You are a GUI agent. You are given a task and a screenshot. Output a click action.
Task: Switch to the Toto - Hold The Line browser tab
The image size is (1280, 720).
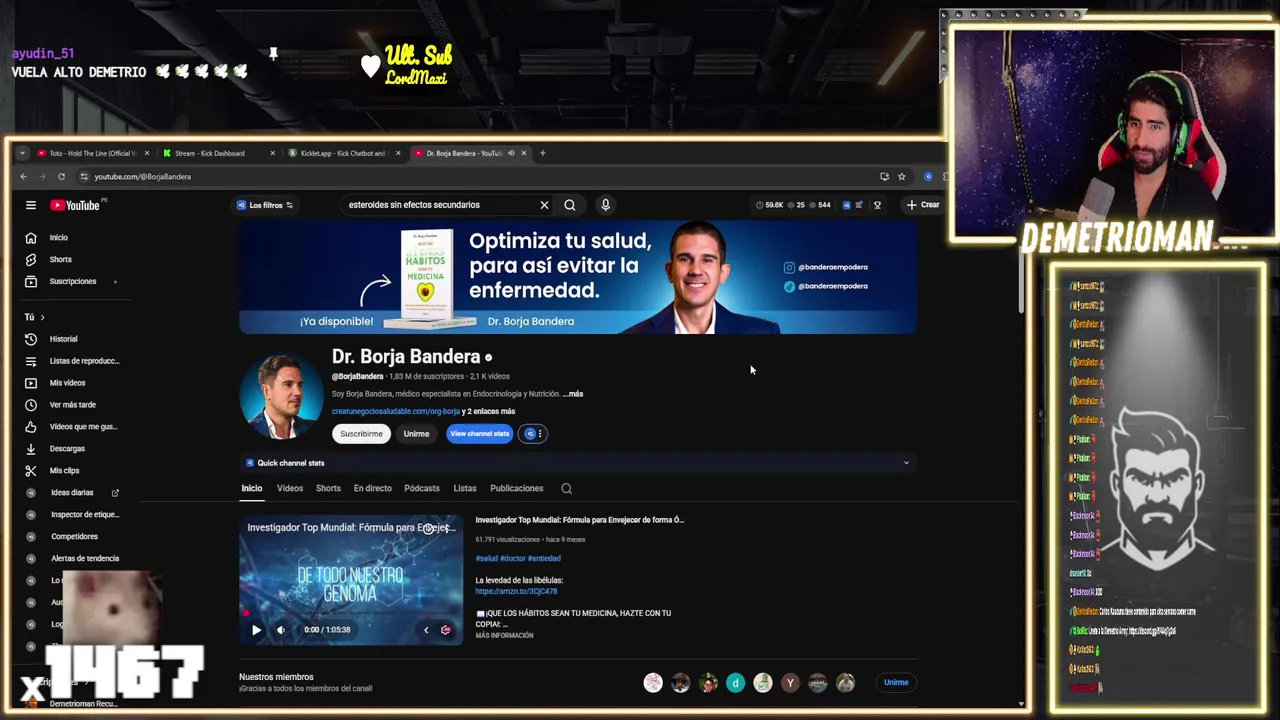click(92, 153)
